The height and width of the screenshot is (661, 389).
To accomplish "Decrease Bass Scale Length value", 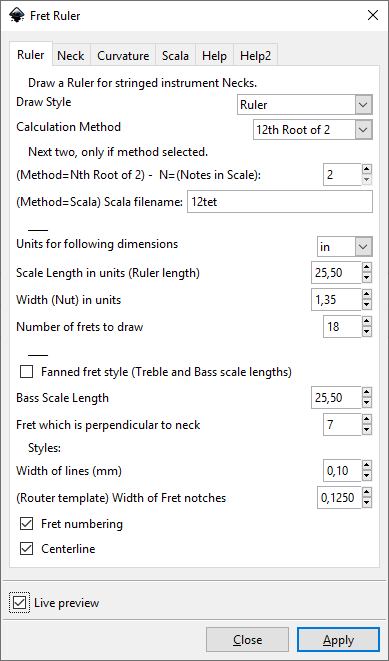I will point(367,403).
